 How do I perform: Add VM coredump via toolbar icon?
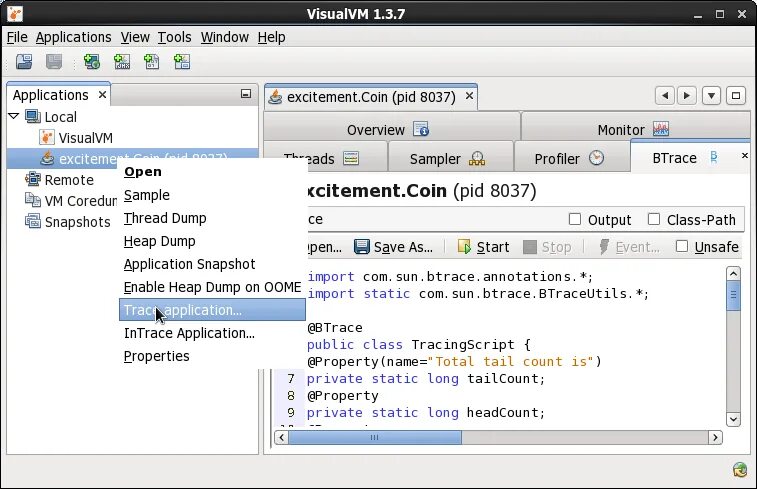click(152, 62)
